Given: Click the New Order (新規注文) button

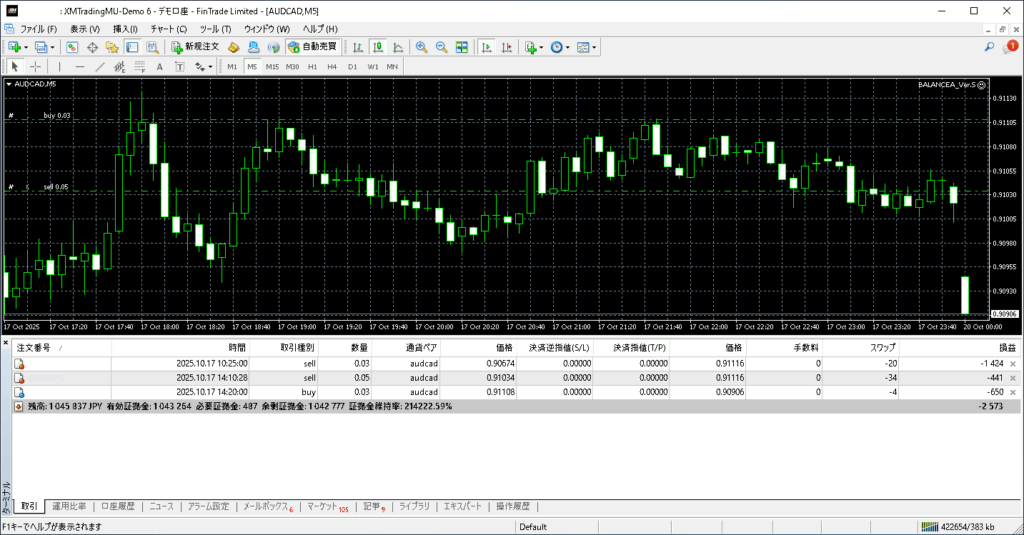Looking at the screenshot, I should pyautogui.click(x=193, y=47).
